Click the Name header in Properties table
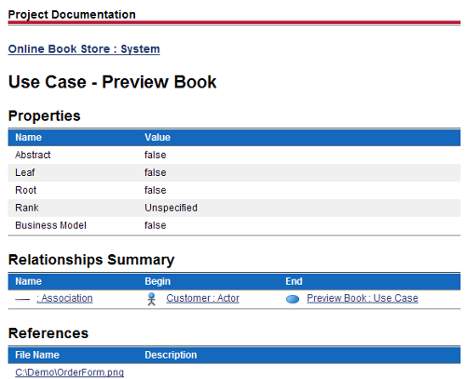The image size is (467, 379). 28,138
